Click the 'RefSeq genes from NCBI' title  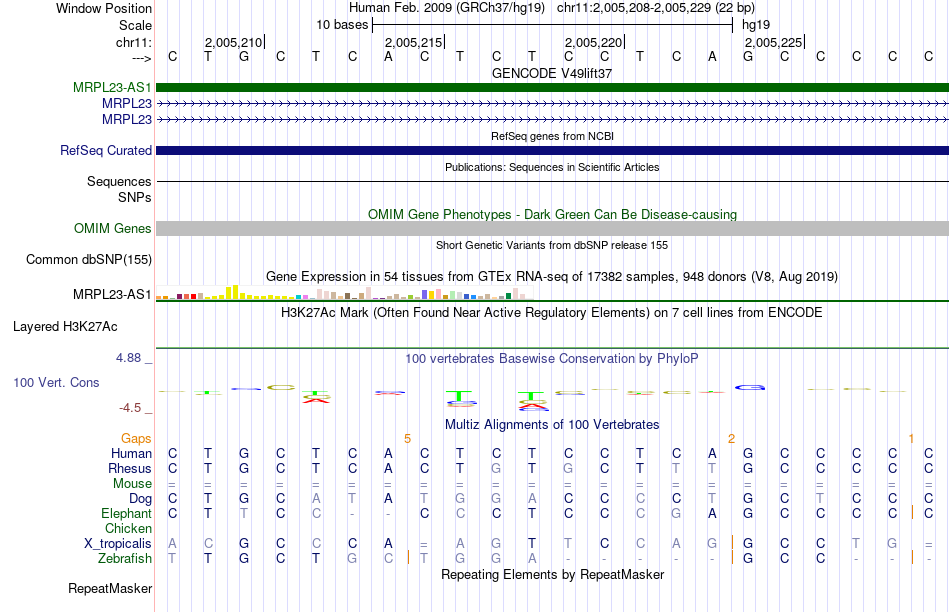pyautogui.click(x=552, y=136)
